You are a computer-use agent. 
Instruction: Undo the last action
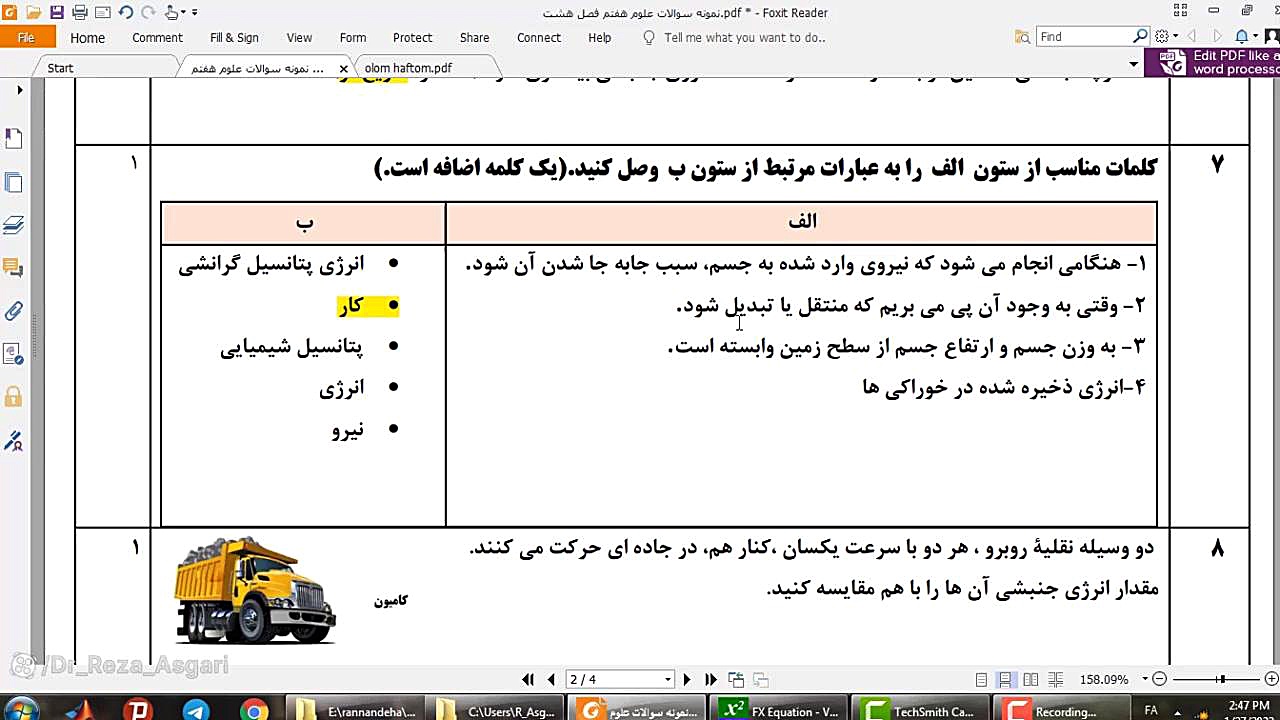[125, 13]
